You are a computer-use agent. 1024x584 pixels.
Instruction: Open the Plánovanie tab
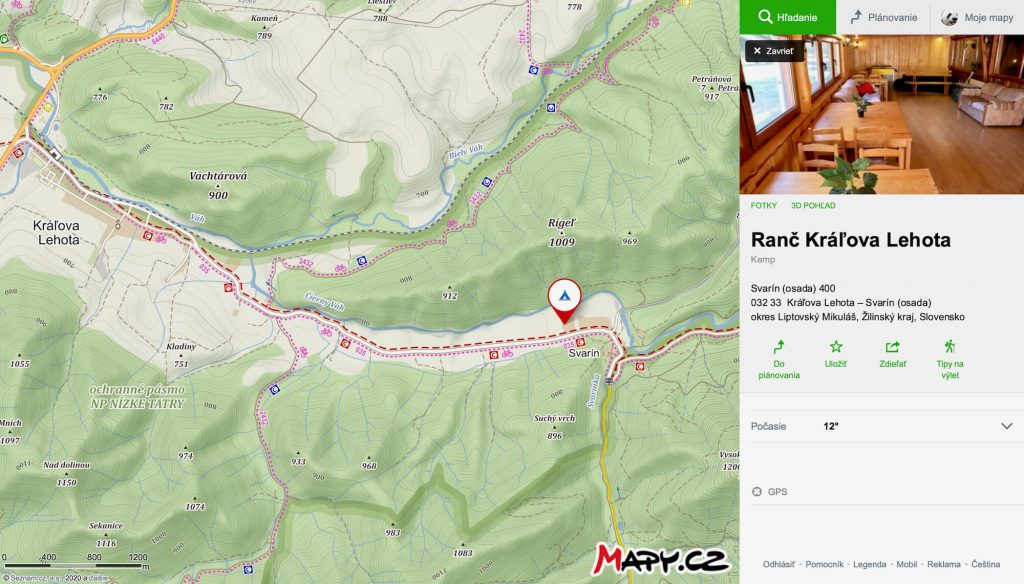point(883,17)
